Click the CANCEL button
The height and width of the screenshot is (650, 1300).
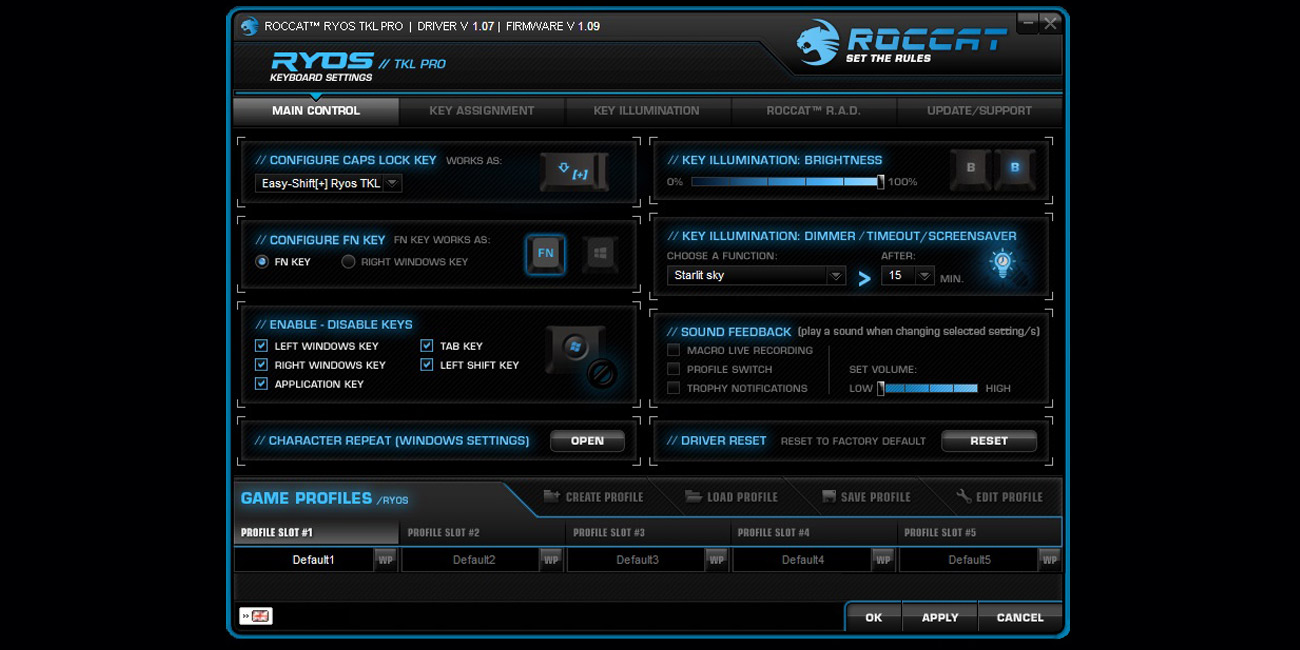1020,617
